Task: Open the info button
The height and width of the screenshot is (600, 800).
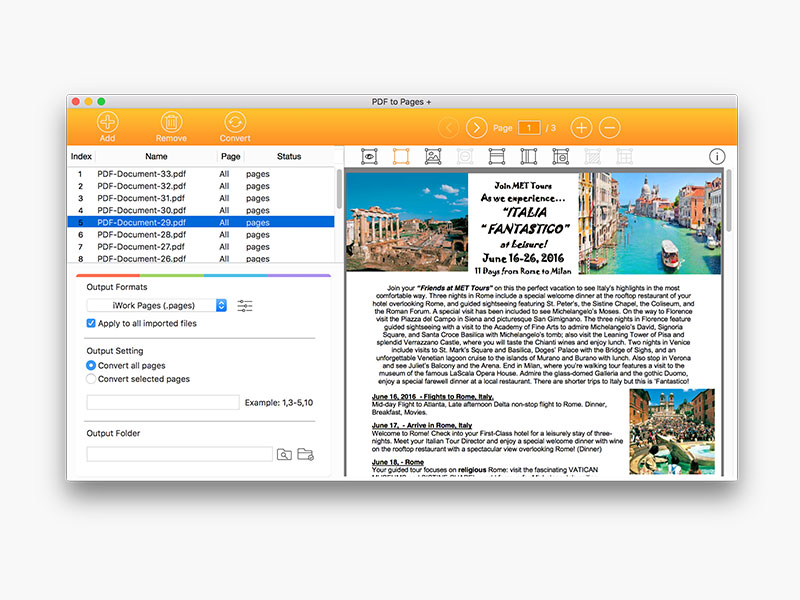Action: point(717,157)
